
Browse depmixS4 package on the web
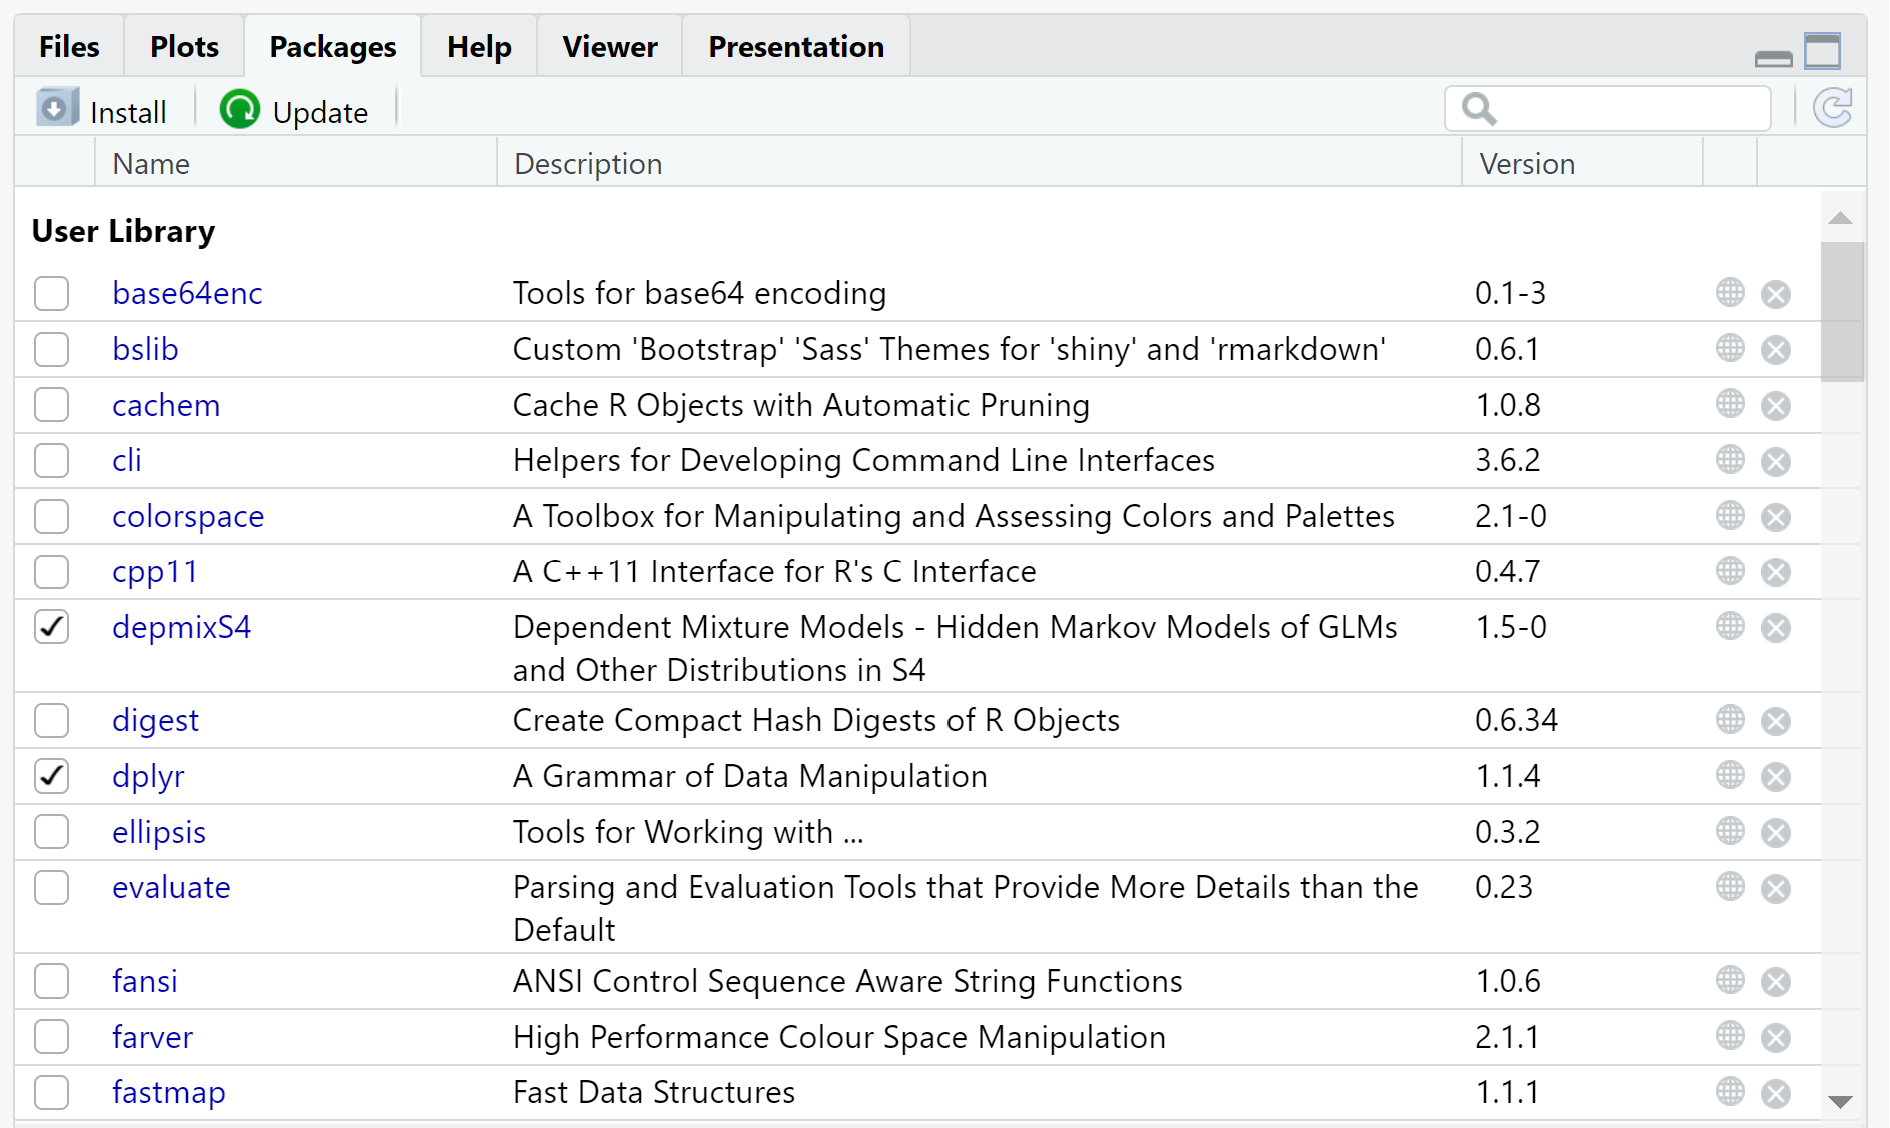click(x=1730, y=627)
